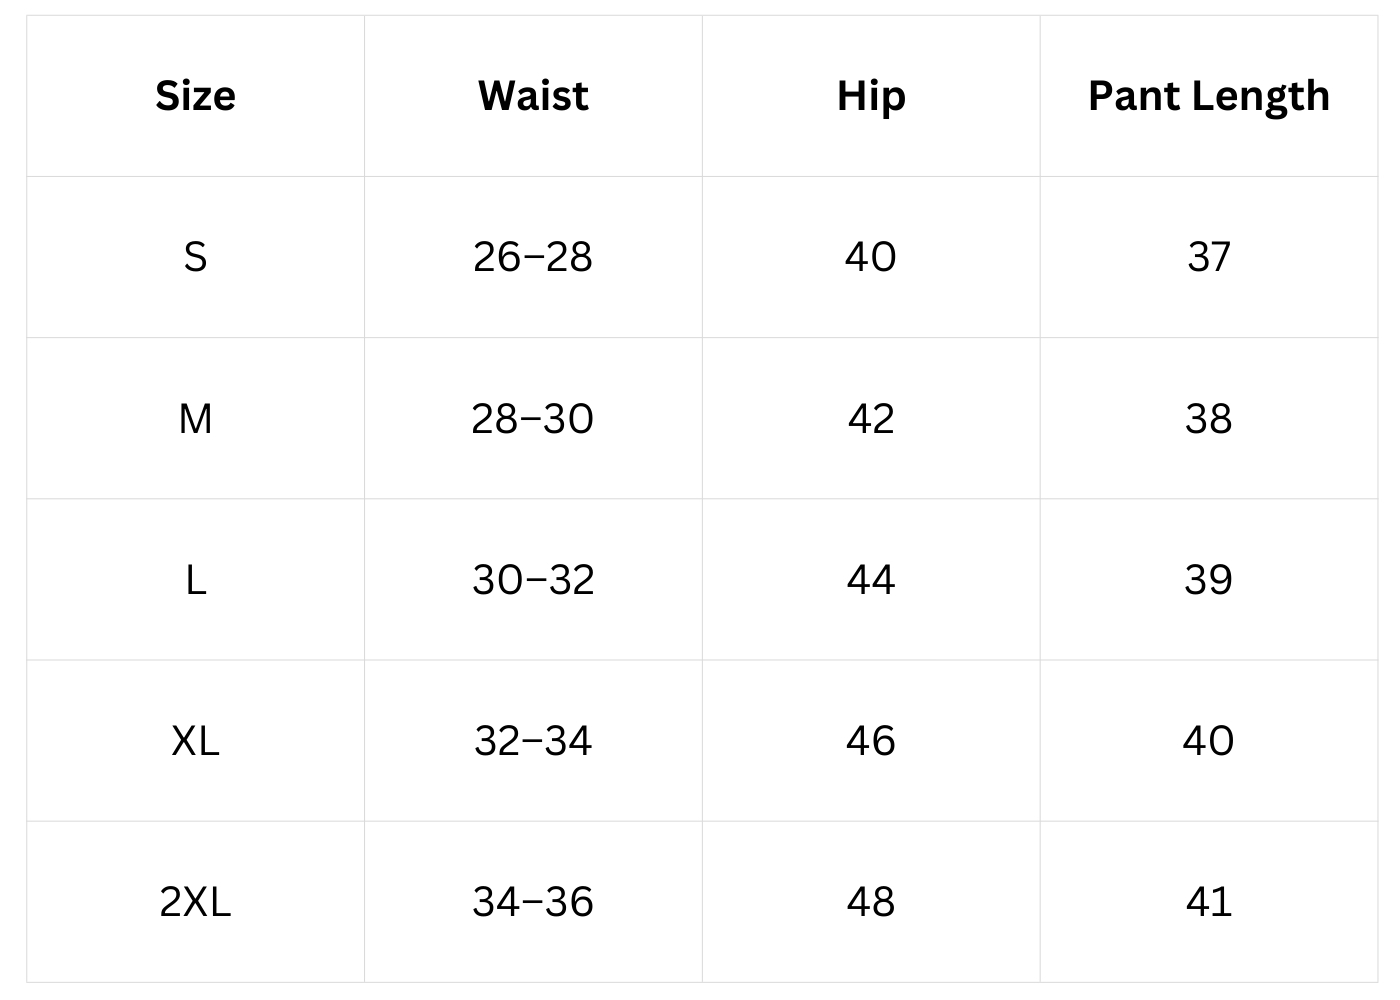Select the S size cell

click(x=195, y=257)
